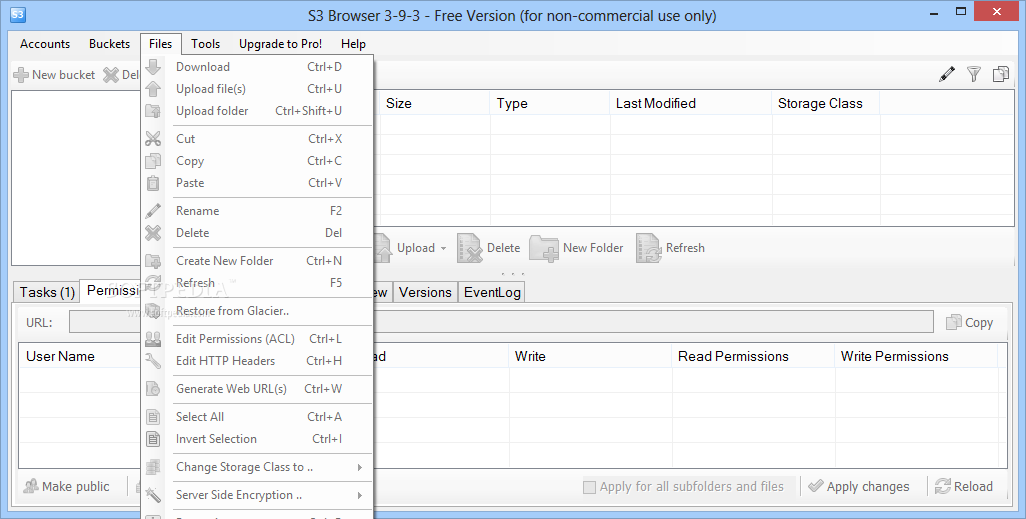Click Refresh button in file toolbar
The image size is (1026, 519).
click(x=671, y=248)
